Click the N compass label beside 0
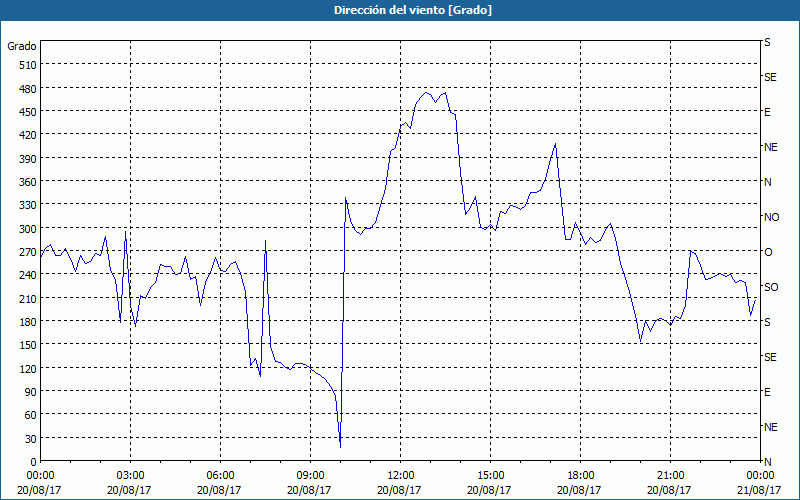 (767, 462)
